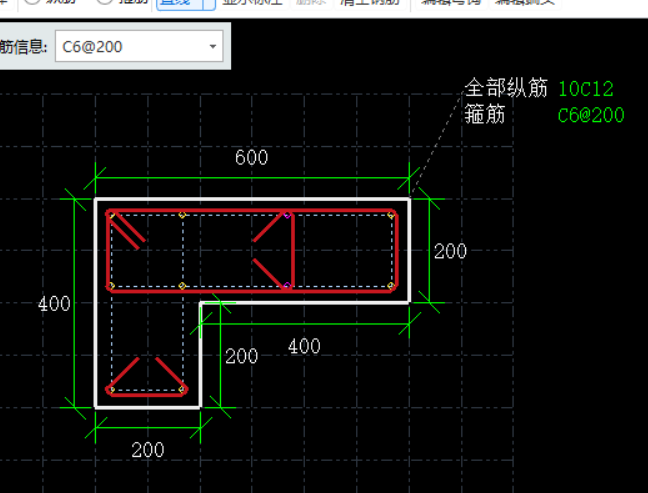Click the 400 dimension below the flange
648x493 pixels.
(304, 346)
